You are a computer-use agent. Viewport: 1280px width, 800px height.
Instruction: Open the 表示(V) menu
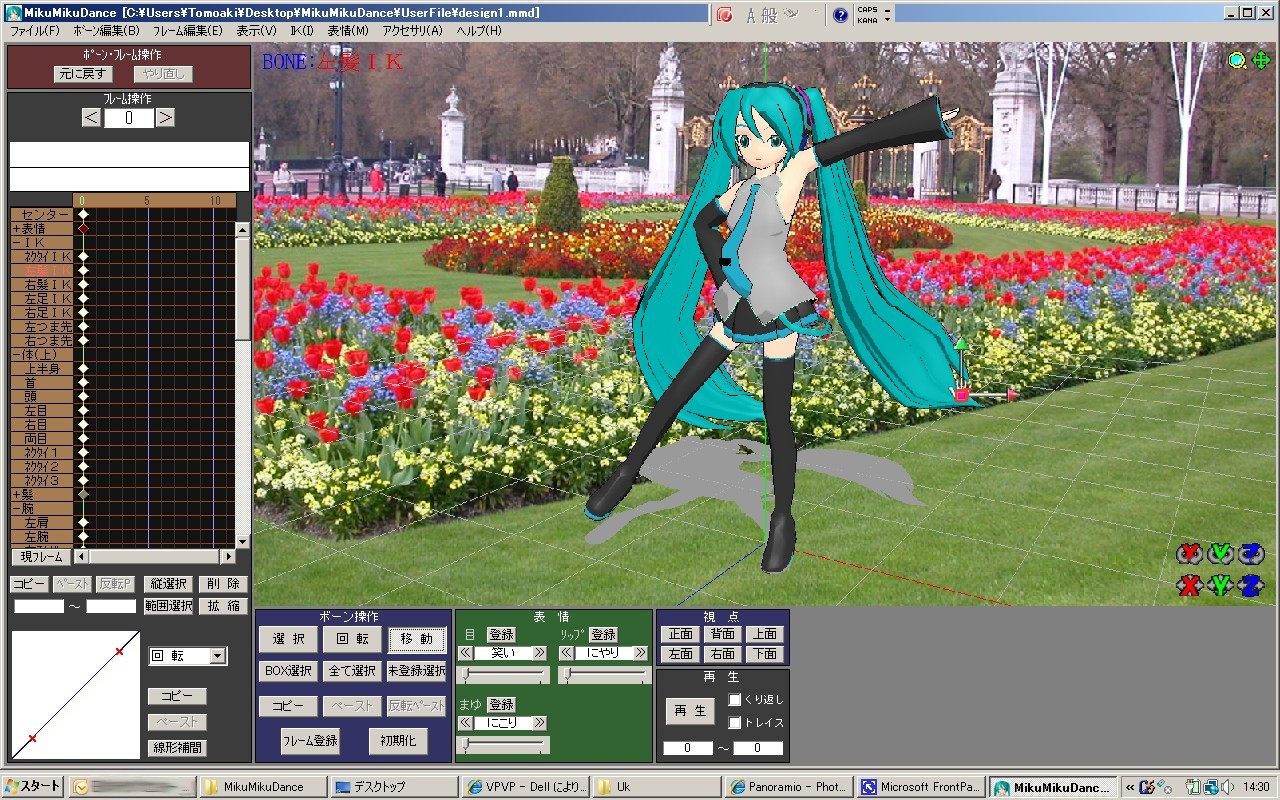(x=257, y=31)
